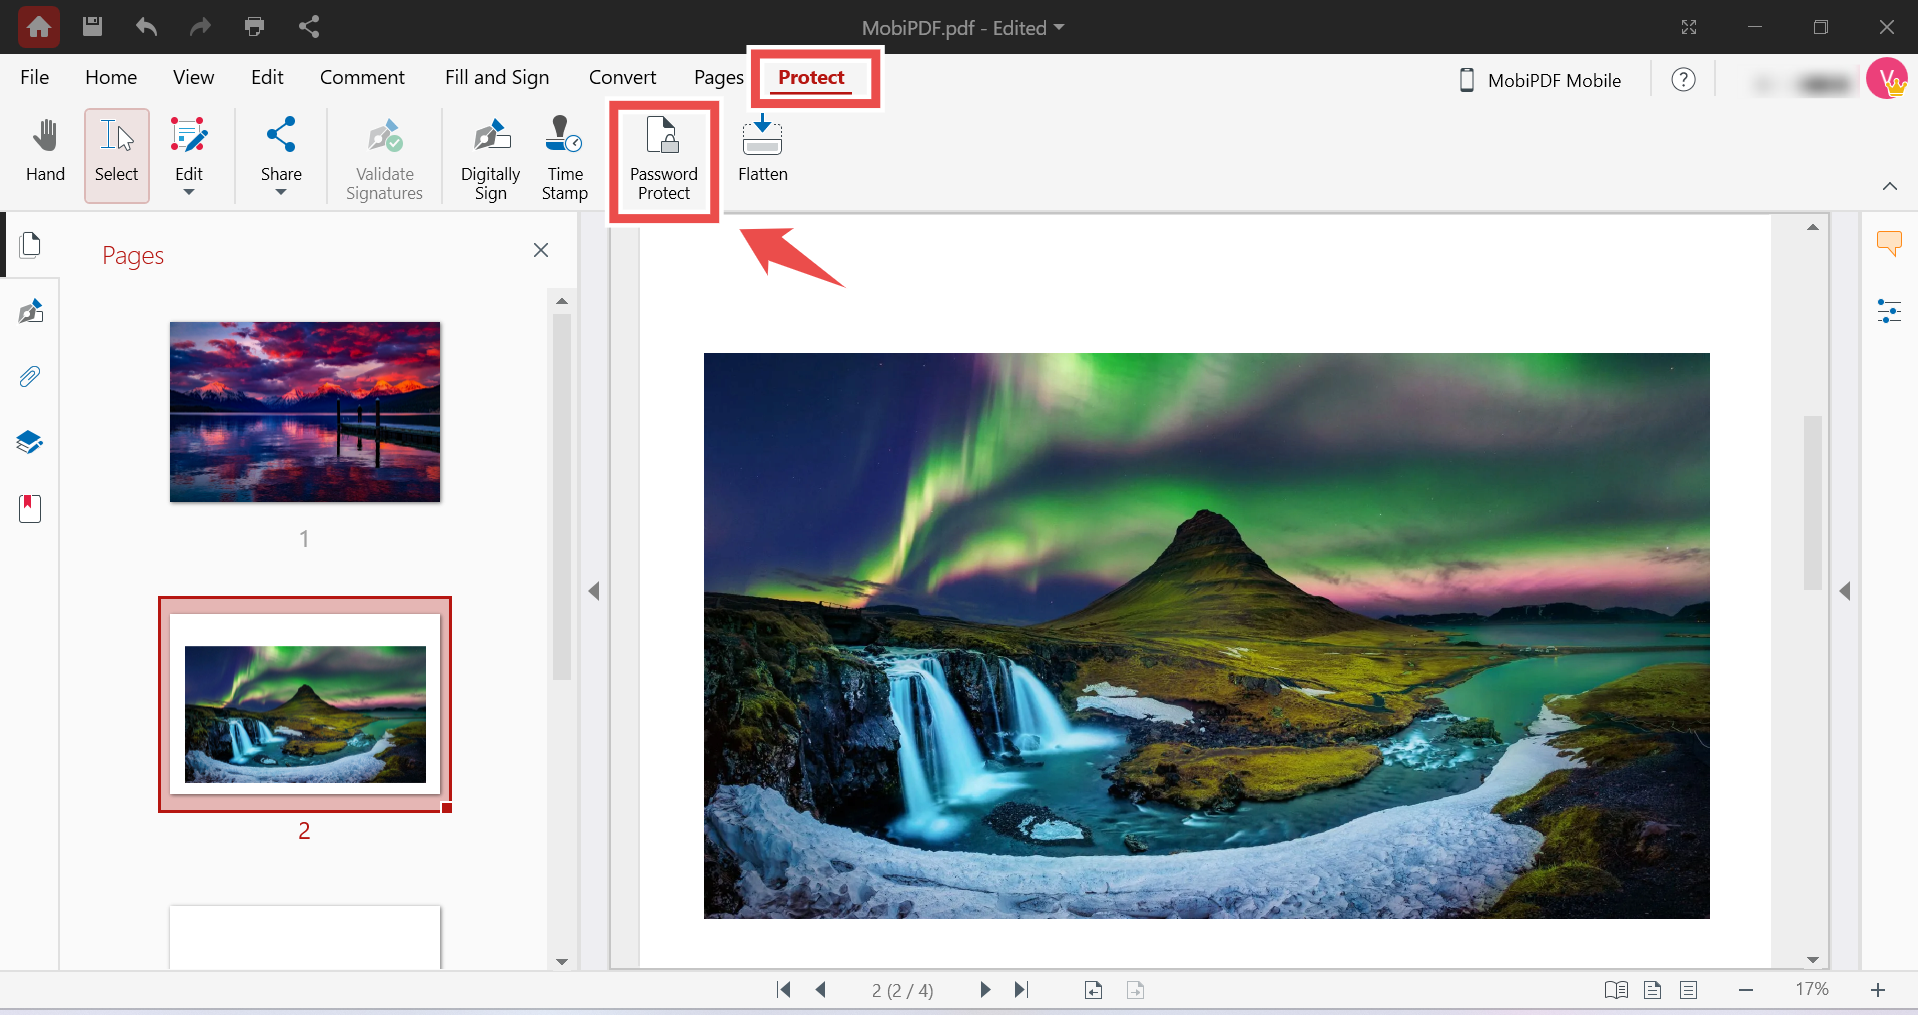Go to last page
The height and width of the screenshot is (1015, 1918).
(1021, 990)
